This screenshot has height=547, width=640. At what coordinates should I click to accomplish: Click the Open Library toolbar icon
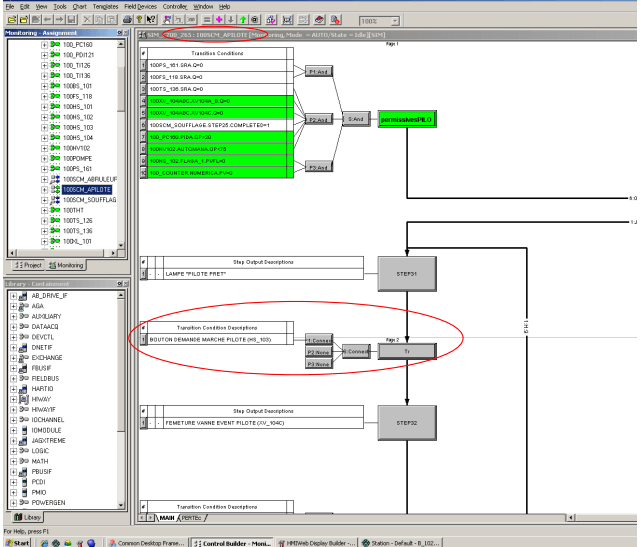pos(24,19)
